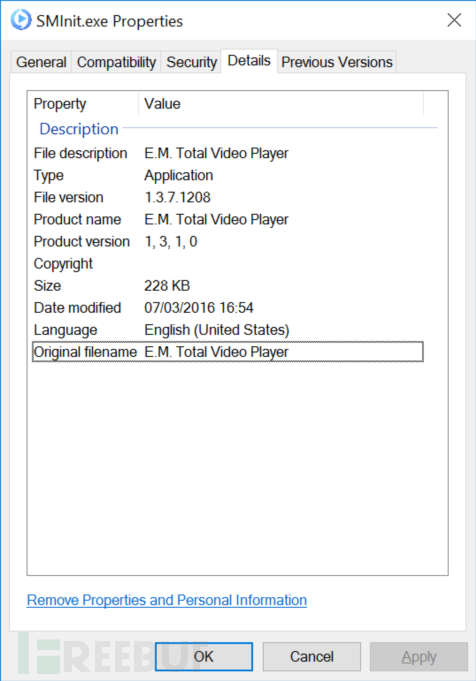This screenshot has width=476, height=681.
Task: Click the 1, 3, 1, 0 value
Action: tap(171, 242)
